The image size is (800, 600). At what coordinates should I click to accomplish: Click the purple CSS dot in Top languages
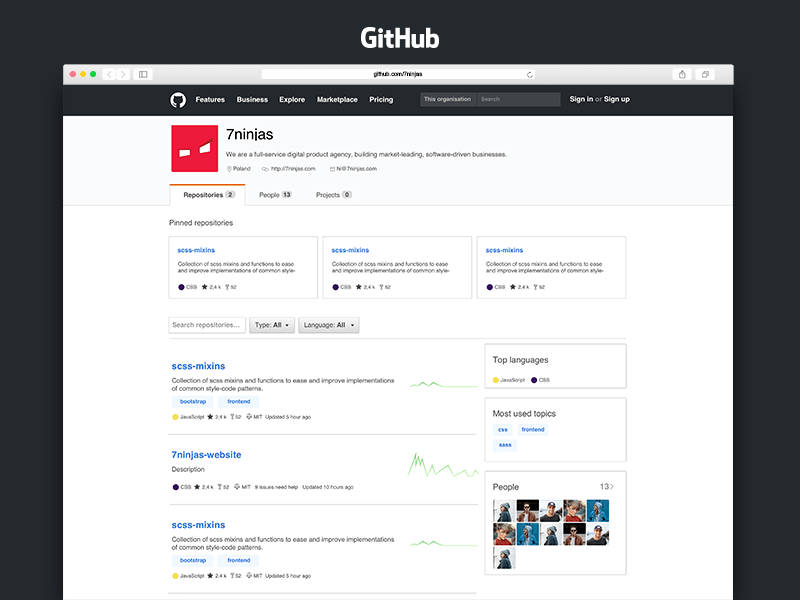point(534,380)
